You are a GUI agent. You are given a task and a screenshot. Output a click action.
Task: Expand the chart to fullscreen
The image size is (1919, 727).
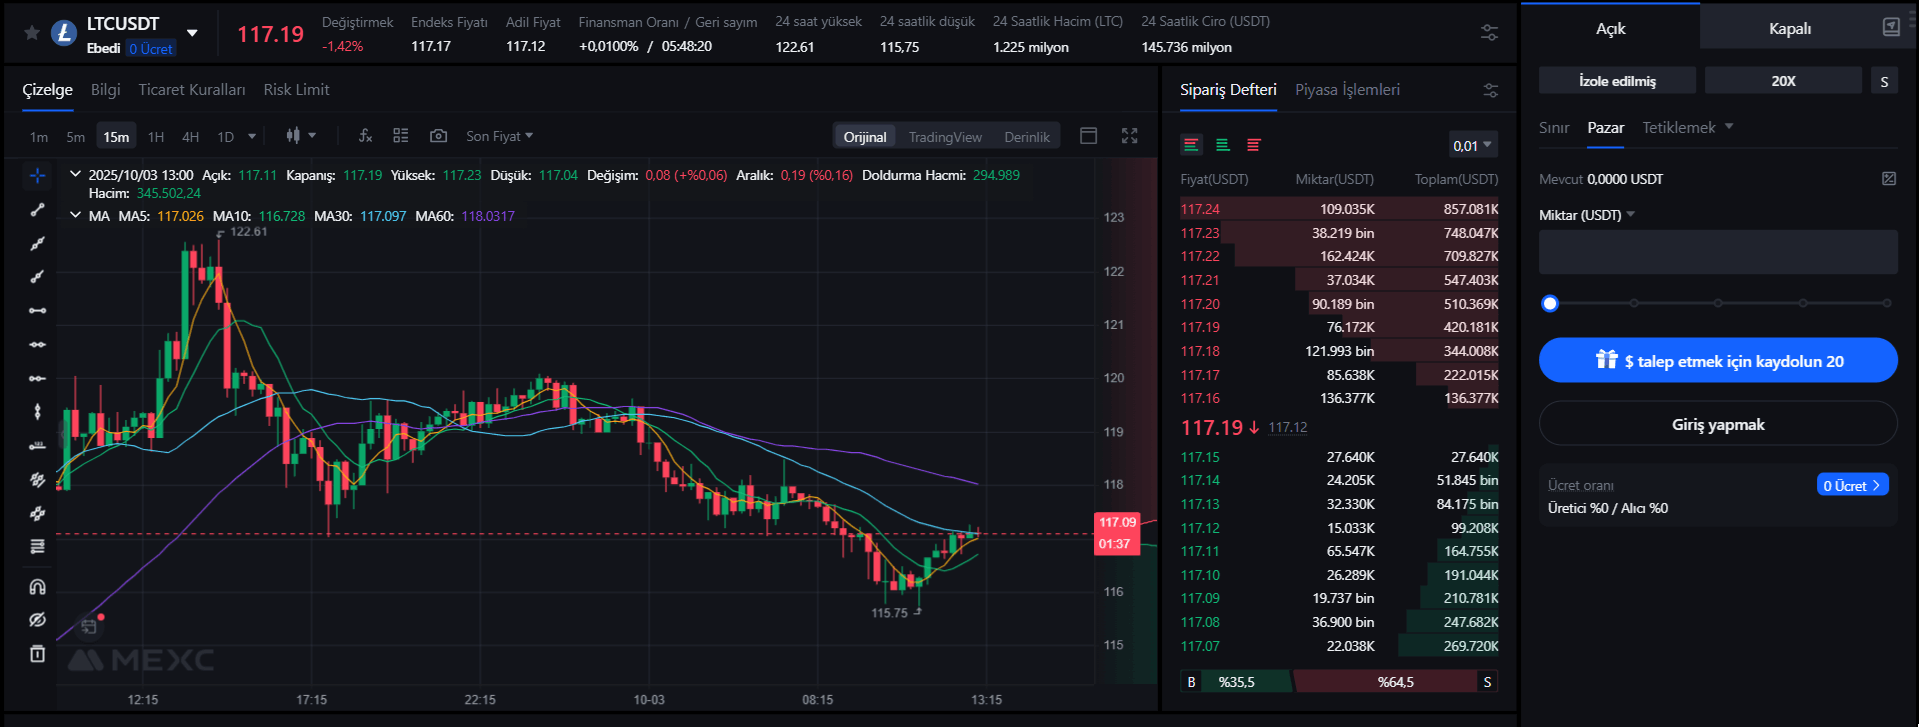(1129, 136)
